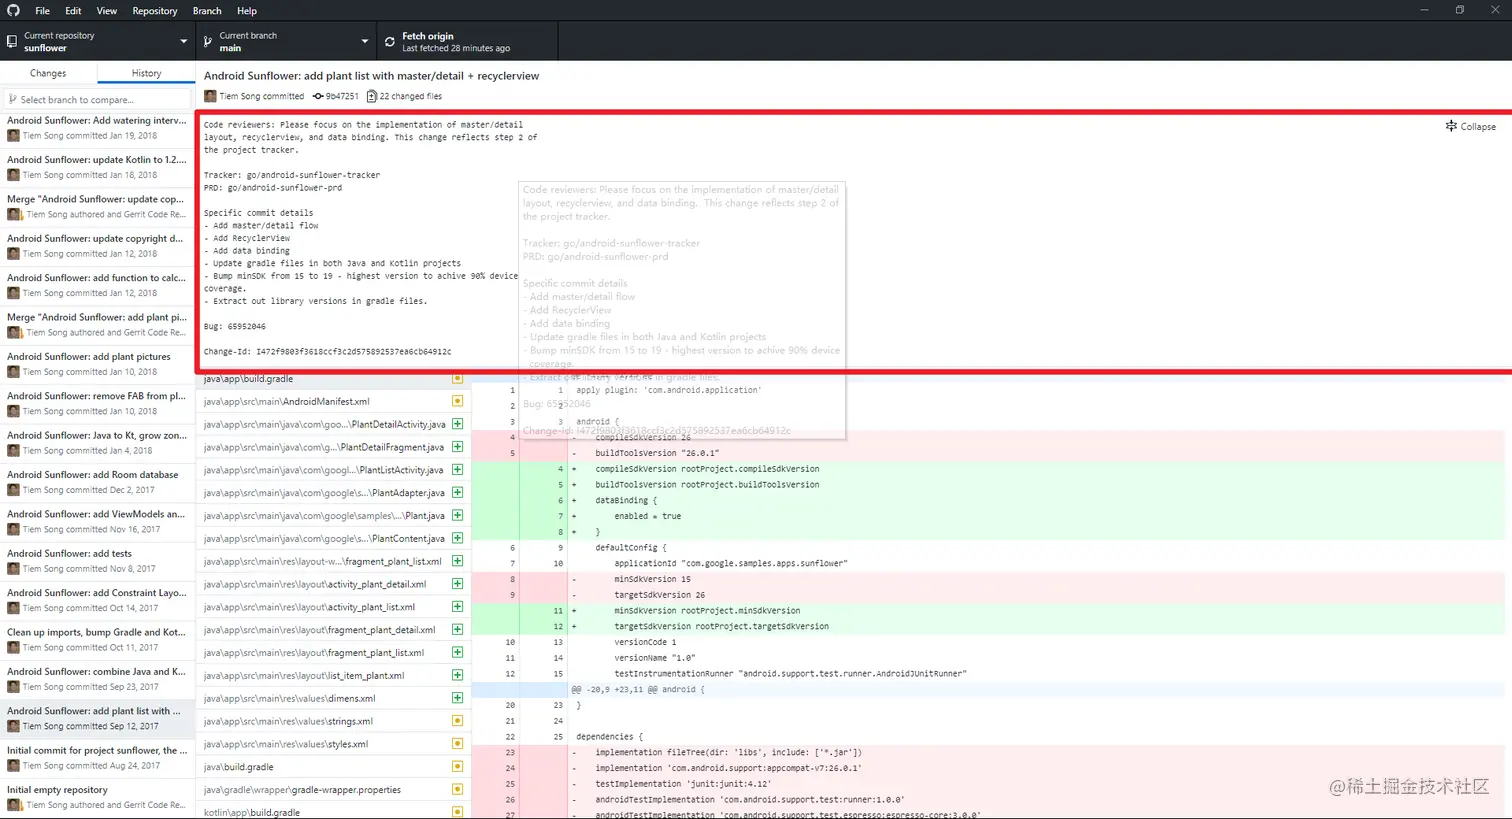Click added icon beside PlantAdapter.java
The width and height of the screenshot is (1512, 819).
point(457,493)
